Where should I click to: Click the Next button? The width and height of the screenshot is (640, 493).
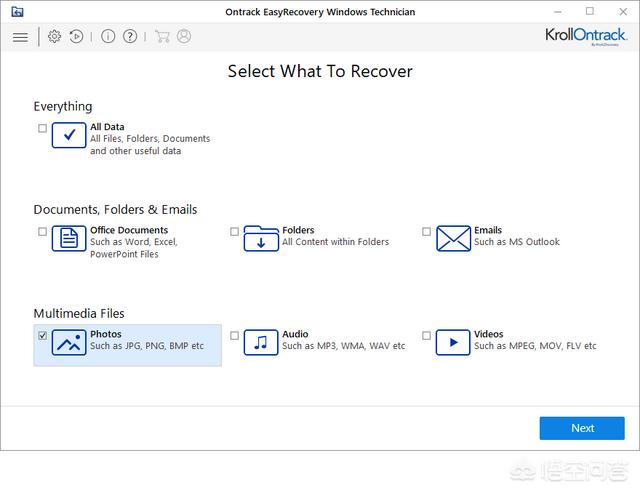coord(582,428)
